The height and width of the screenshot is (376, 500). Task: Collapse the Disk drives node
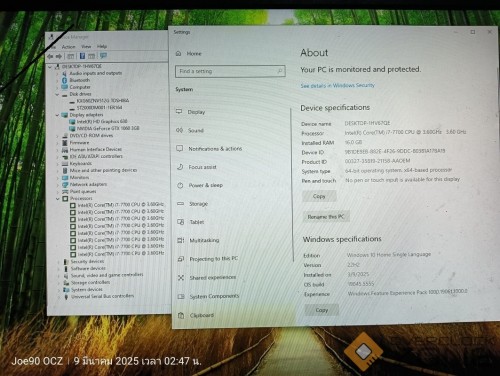pos(57,94)
